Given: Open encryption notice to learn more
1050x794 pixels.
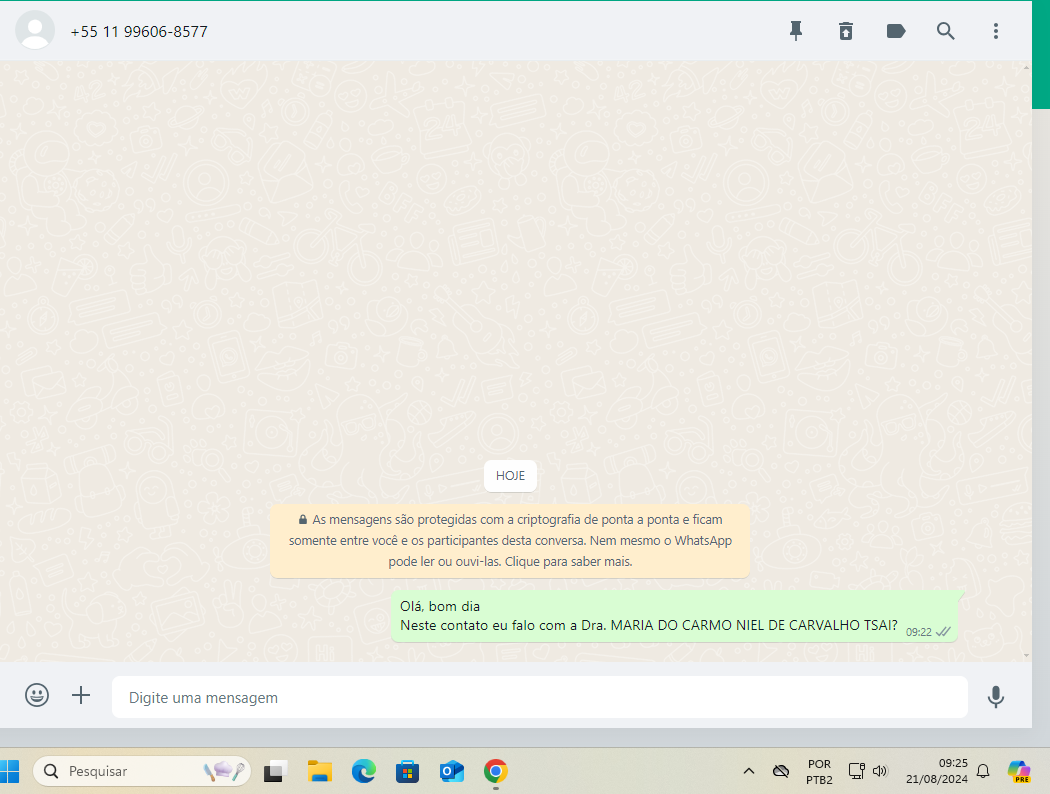Looking at the screenshot, I should coord(510,540).
